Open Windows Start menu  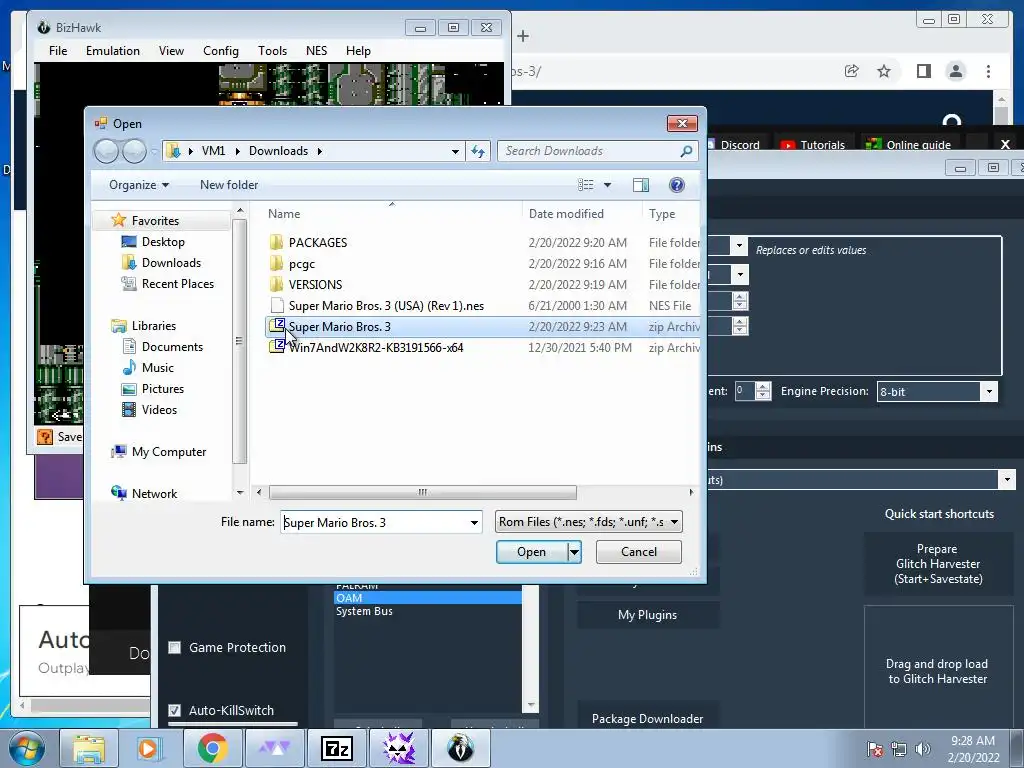pyautogui.click(x=25, y=748)
